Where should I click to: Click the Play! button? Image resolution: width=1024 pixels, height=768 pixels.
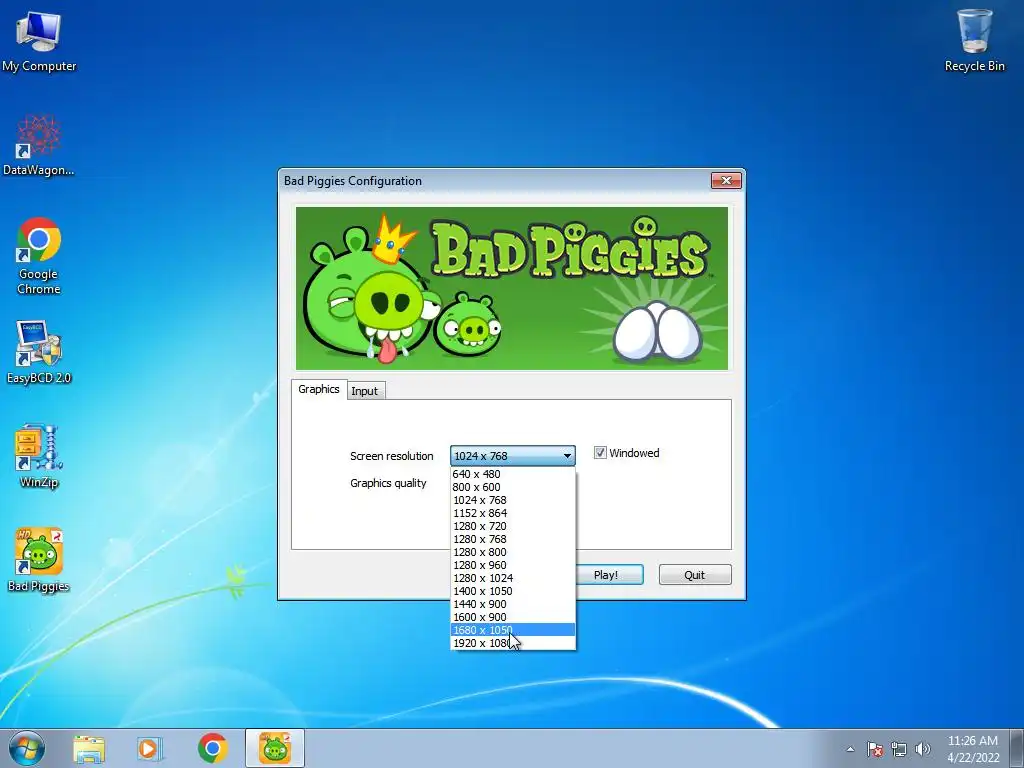coord(609,575)
